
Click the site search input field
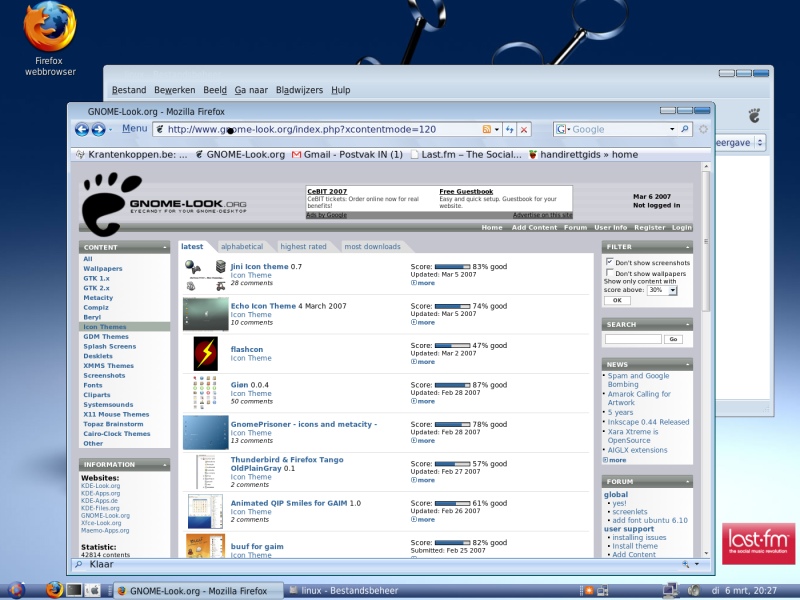(x=633, y=339)
